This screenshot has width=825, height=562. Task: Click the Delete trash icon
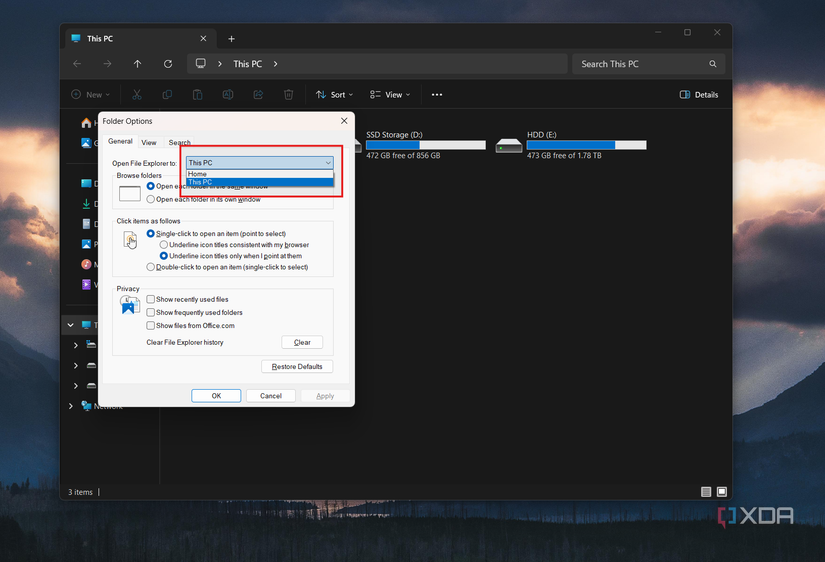(x=288, y=95)
